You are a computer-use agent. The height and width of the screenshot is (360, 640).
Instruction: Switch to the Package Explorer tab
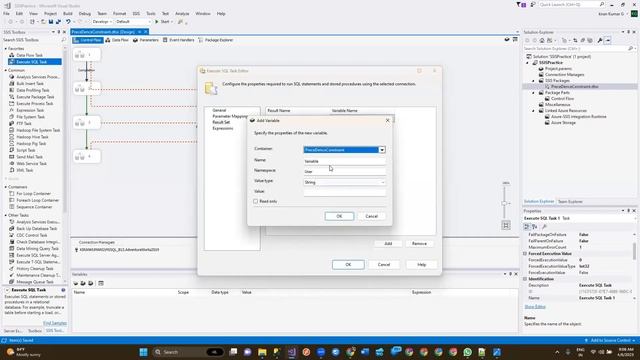coord(216,40)
